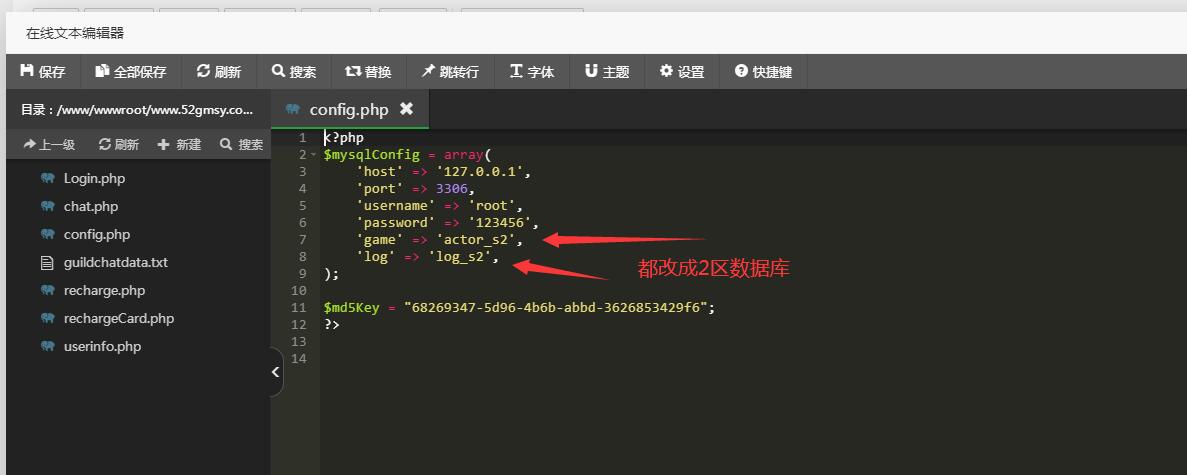The height and width of the screenshot is (475, 1187).
Task: Open editor Settings (设置)
Action: [682, 72]
